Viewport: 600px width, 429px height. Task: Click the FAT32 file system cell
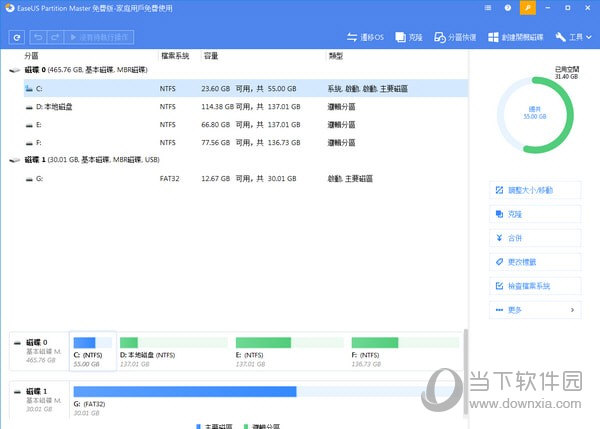click(x=170, y=179)
